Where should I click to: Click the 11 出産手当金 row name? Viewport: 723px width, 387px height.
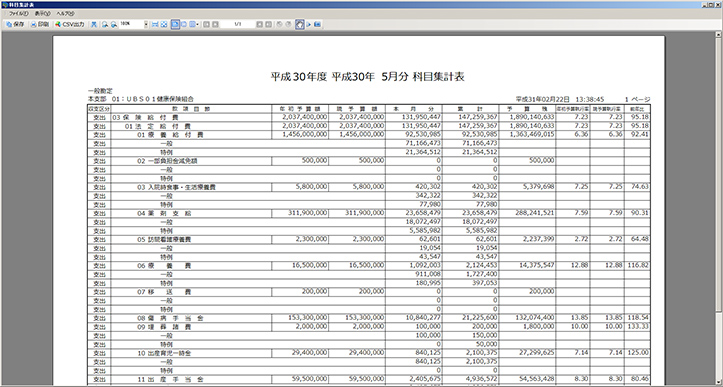170,379
